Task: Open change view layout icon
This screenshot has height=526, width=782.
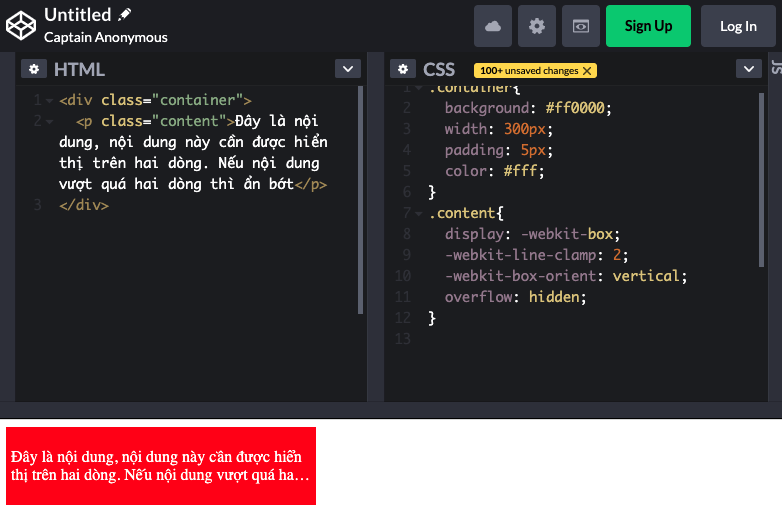Action: (581, 26)
